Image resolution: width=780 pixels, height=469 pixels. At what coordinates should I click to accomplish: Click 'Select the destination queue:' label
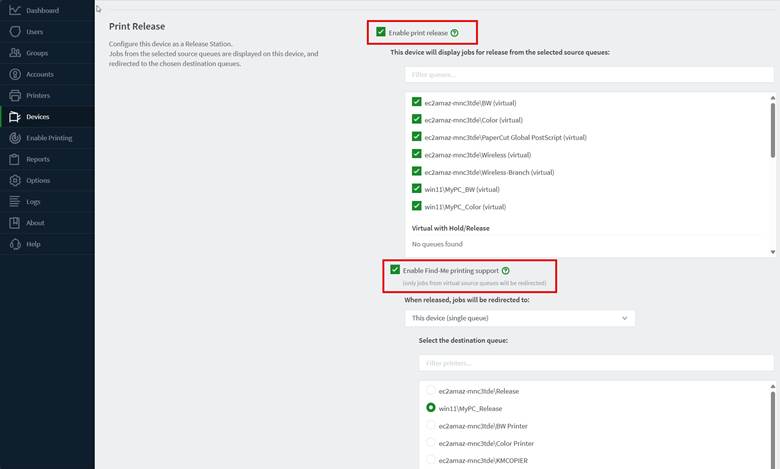(x=463, y=341)
